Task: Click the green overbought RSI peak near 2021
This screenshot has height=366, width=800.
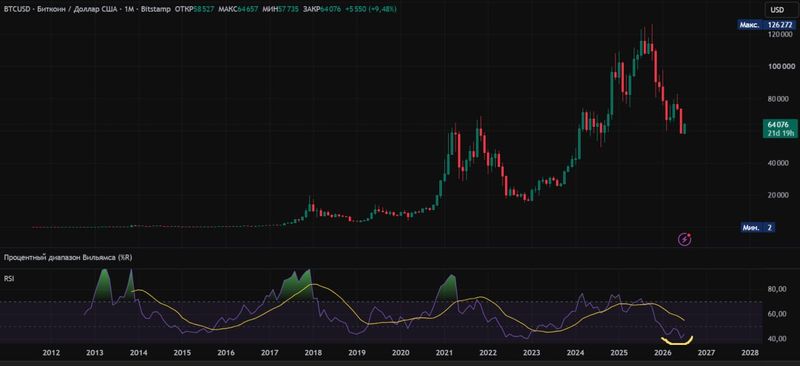Action: (447, 289)
